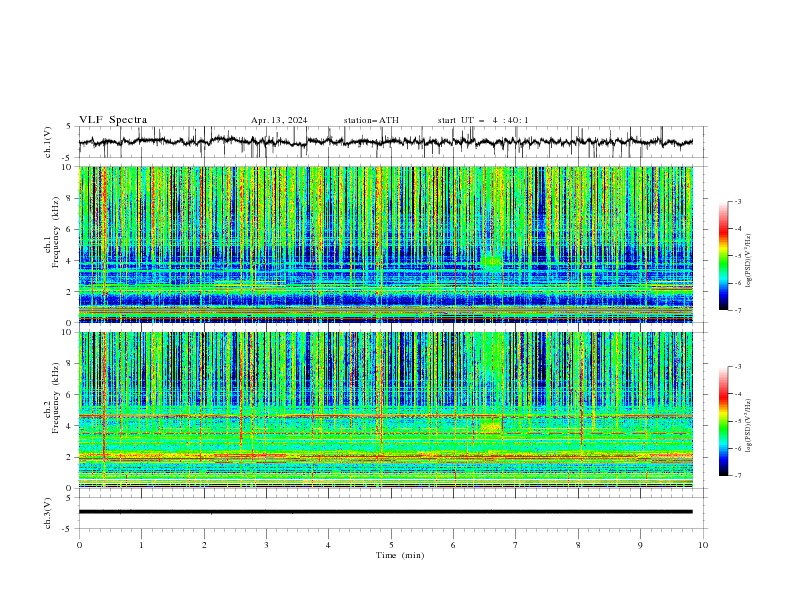Click the '-3' value on ch.1 colorbar
The image size is (792, 612).
click(737, 201)
